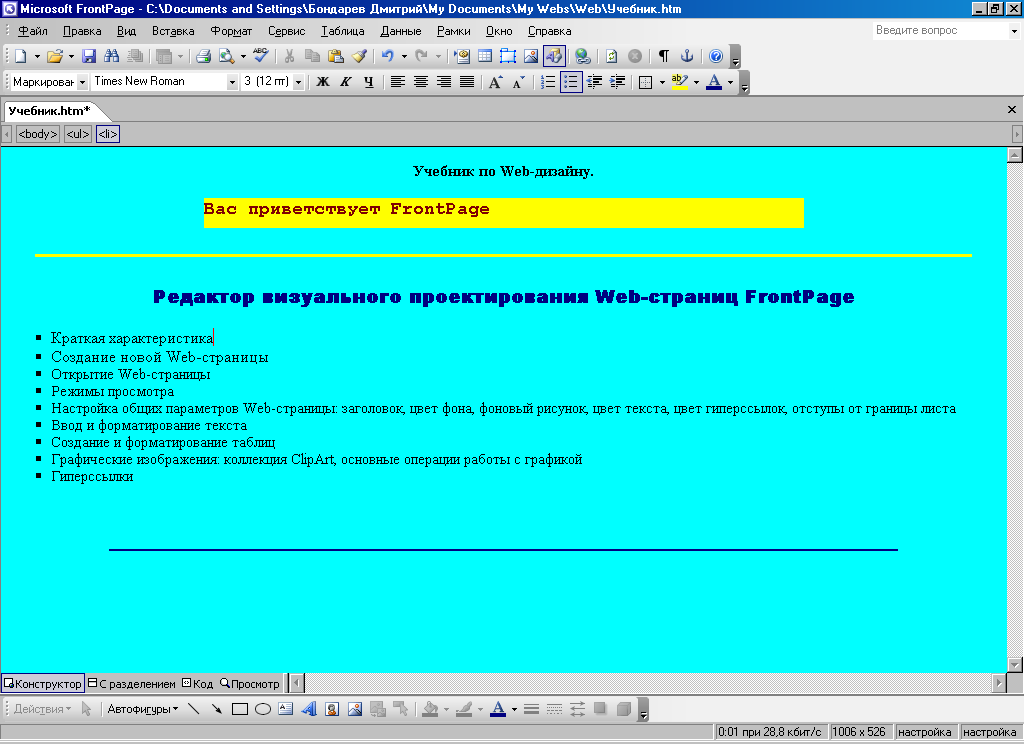Toggle the bulleted list button
The image size is (1024, 744).
571,82
